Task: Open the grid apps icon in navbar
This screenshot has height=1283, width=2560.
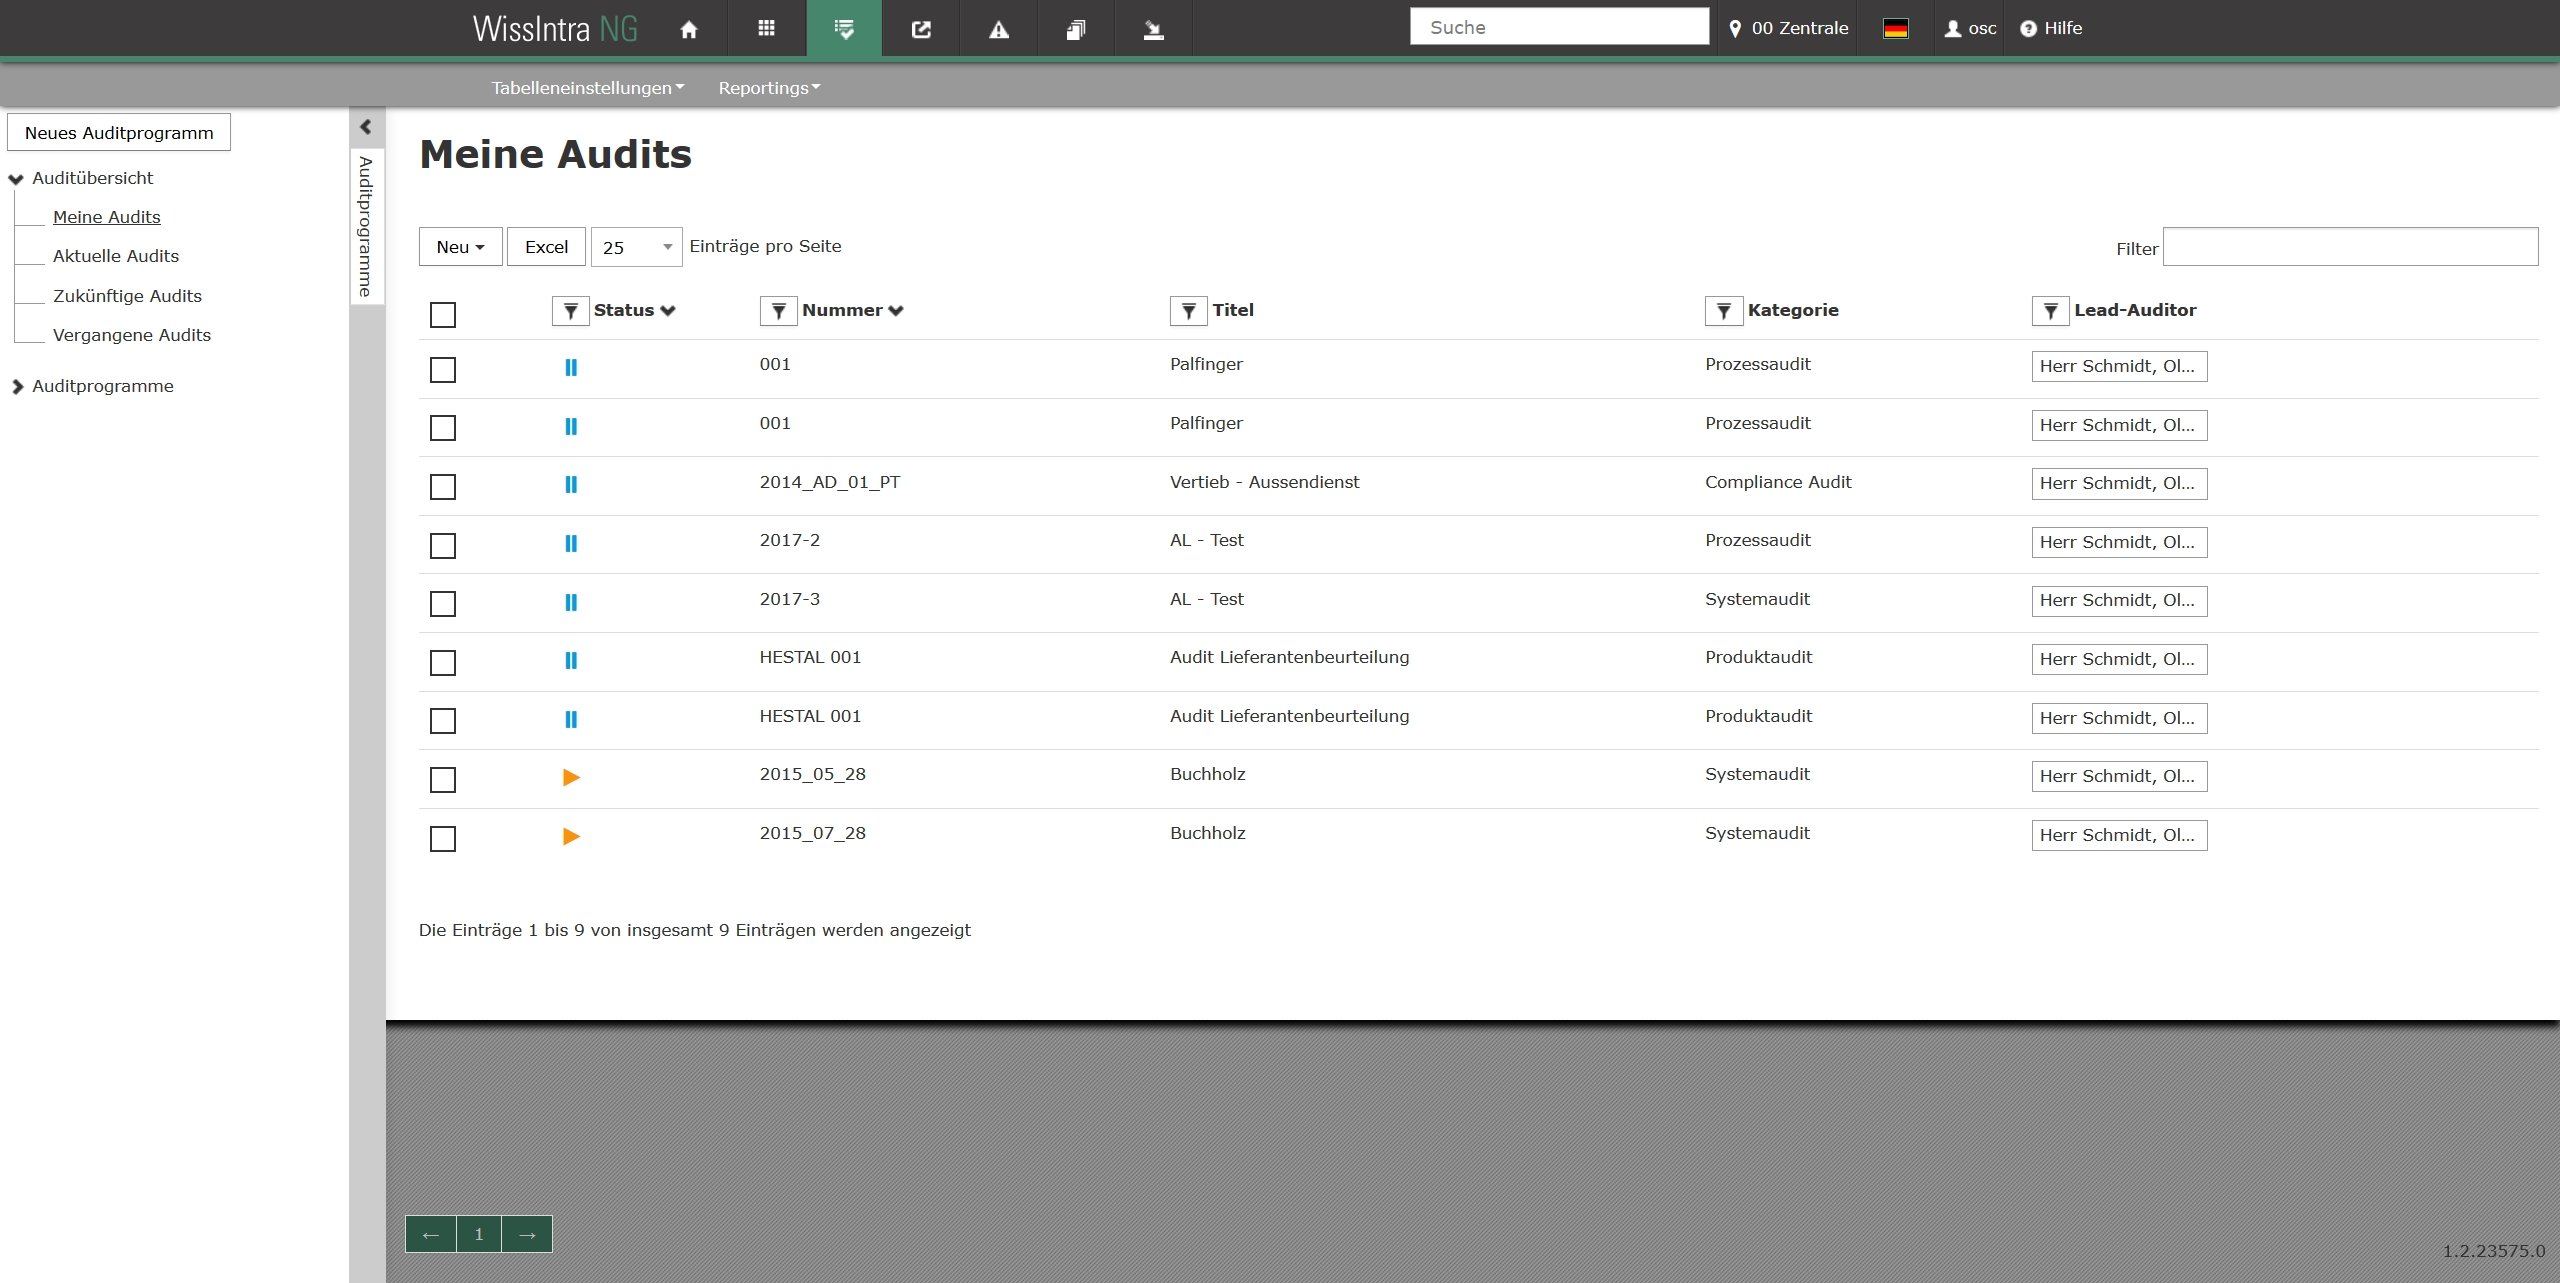Action: [x=766, y=29]
